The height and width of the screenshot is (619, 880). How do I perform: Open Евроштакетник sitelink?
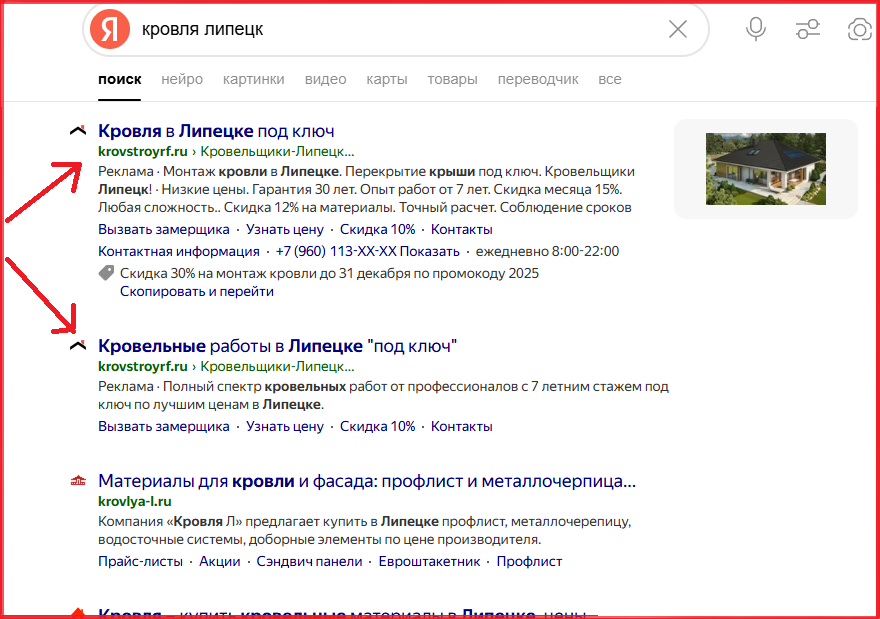tap(429, 562)
